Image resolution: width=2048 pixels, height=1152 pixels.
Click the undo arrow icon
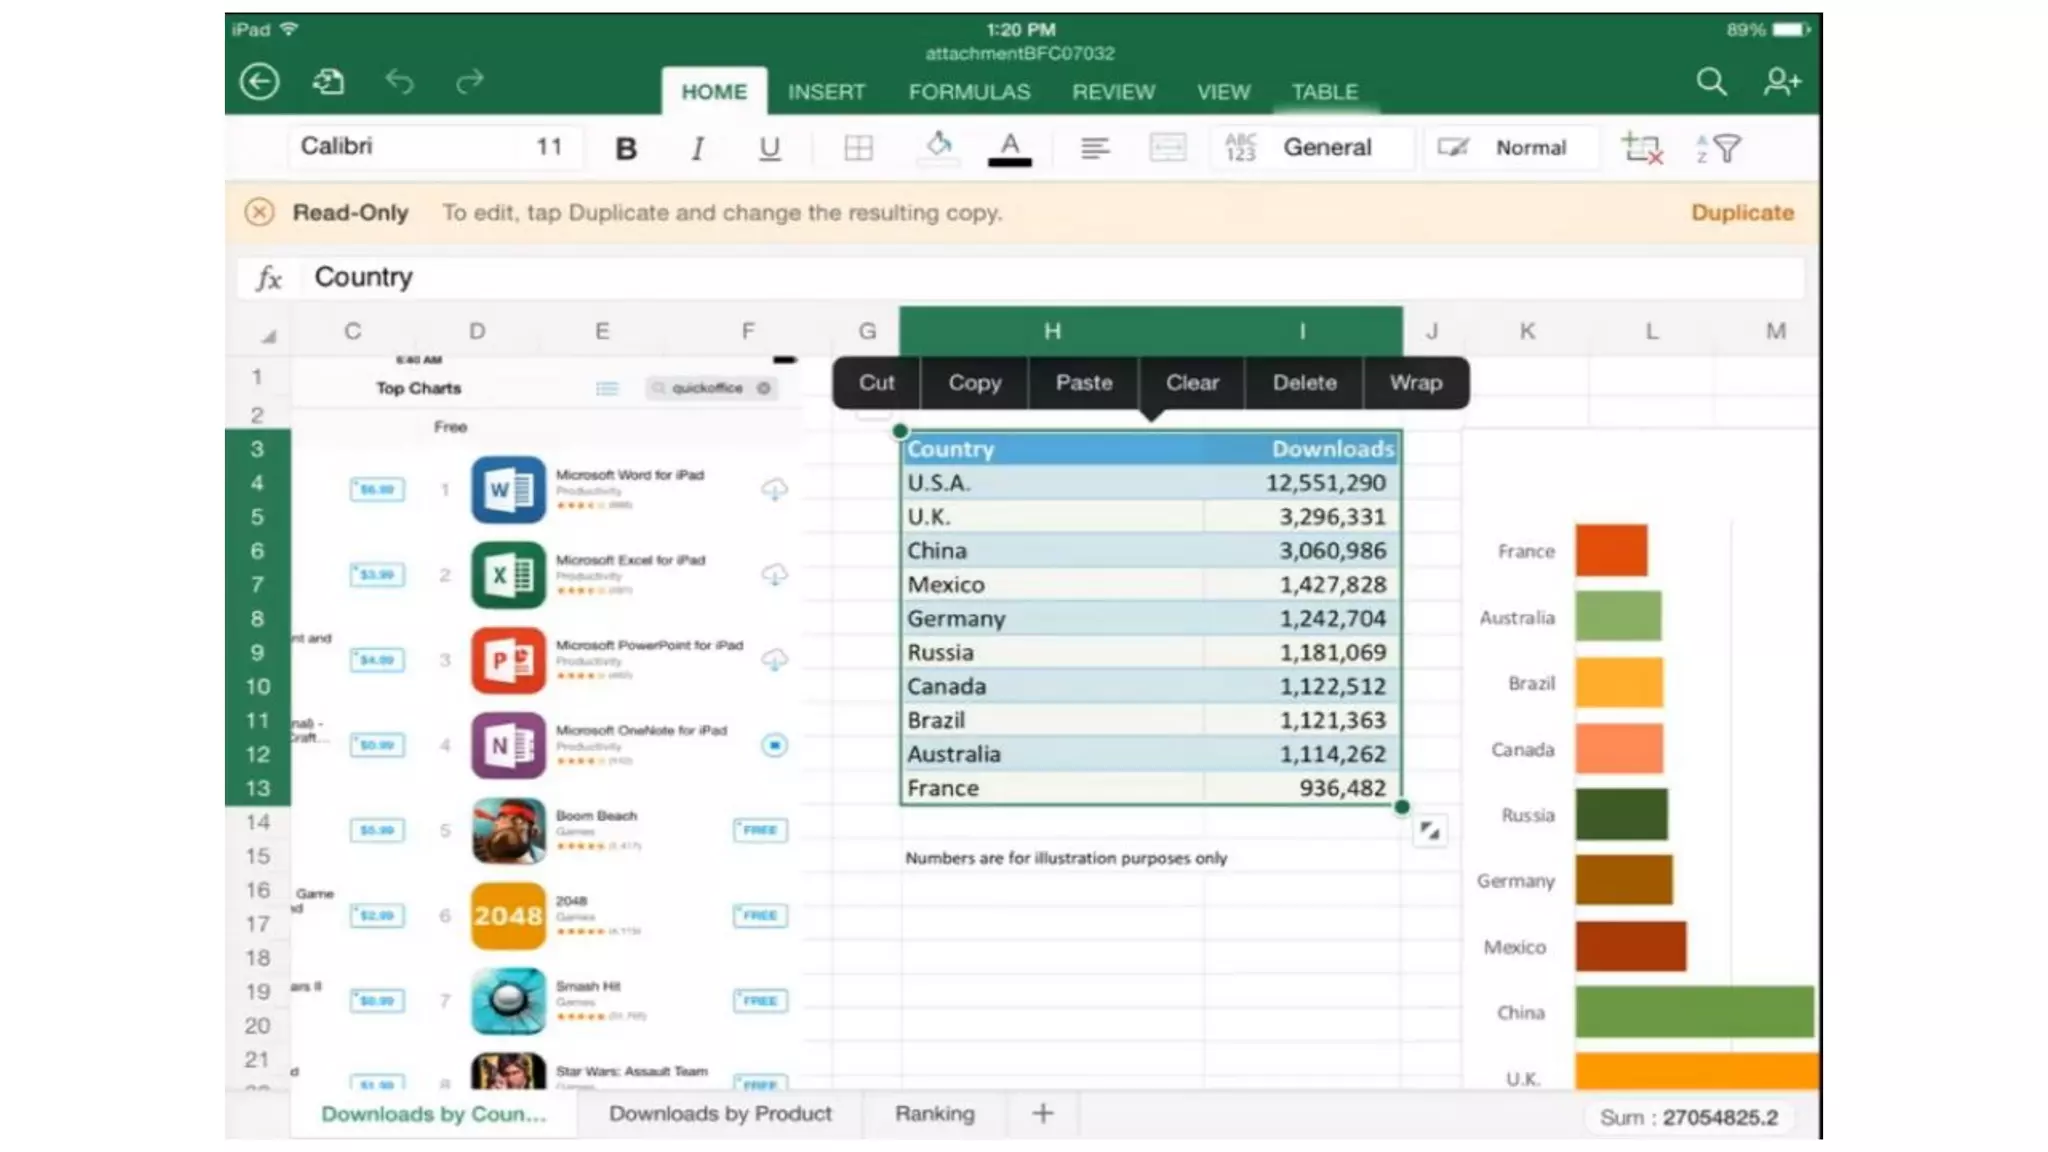[399, 82]
